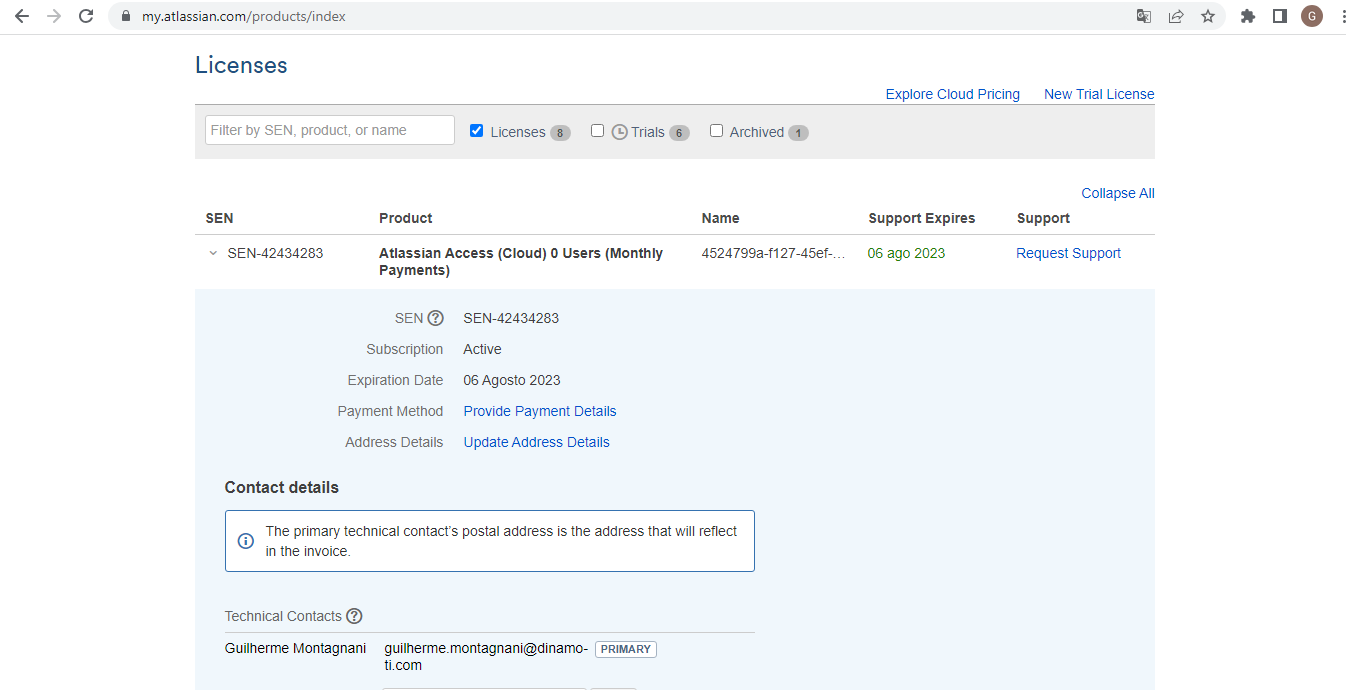The height and width of the screenshot is (690, 1346).
Task: Create a New Trial License
Action: click(1099, 94)
